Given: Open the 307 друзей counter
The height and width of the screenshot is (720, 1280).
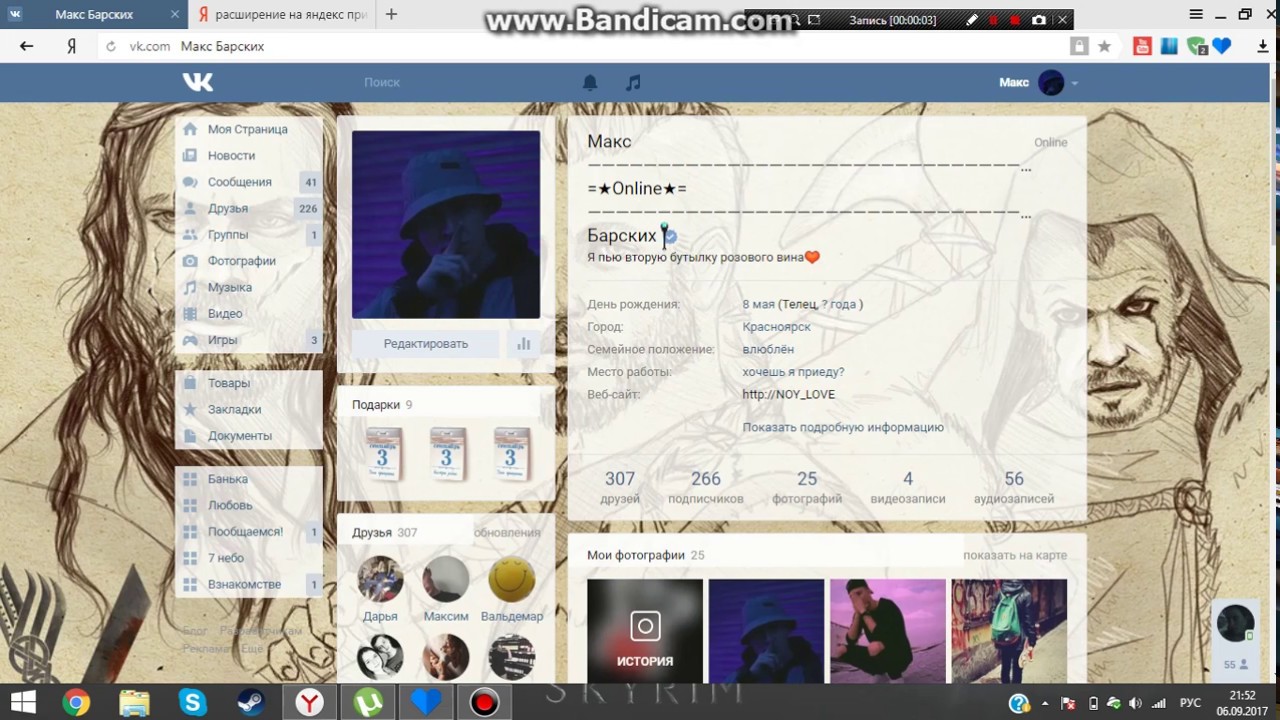Looking at the screenshot, I should point(620,487).
